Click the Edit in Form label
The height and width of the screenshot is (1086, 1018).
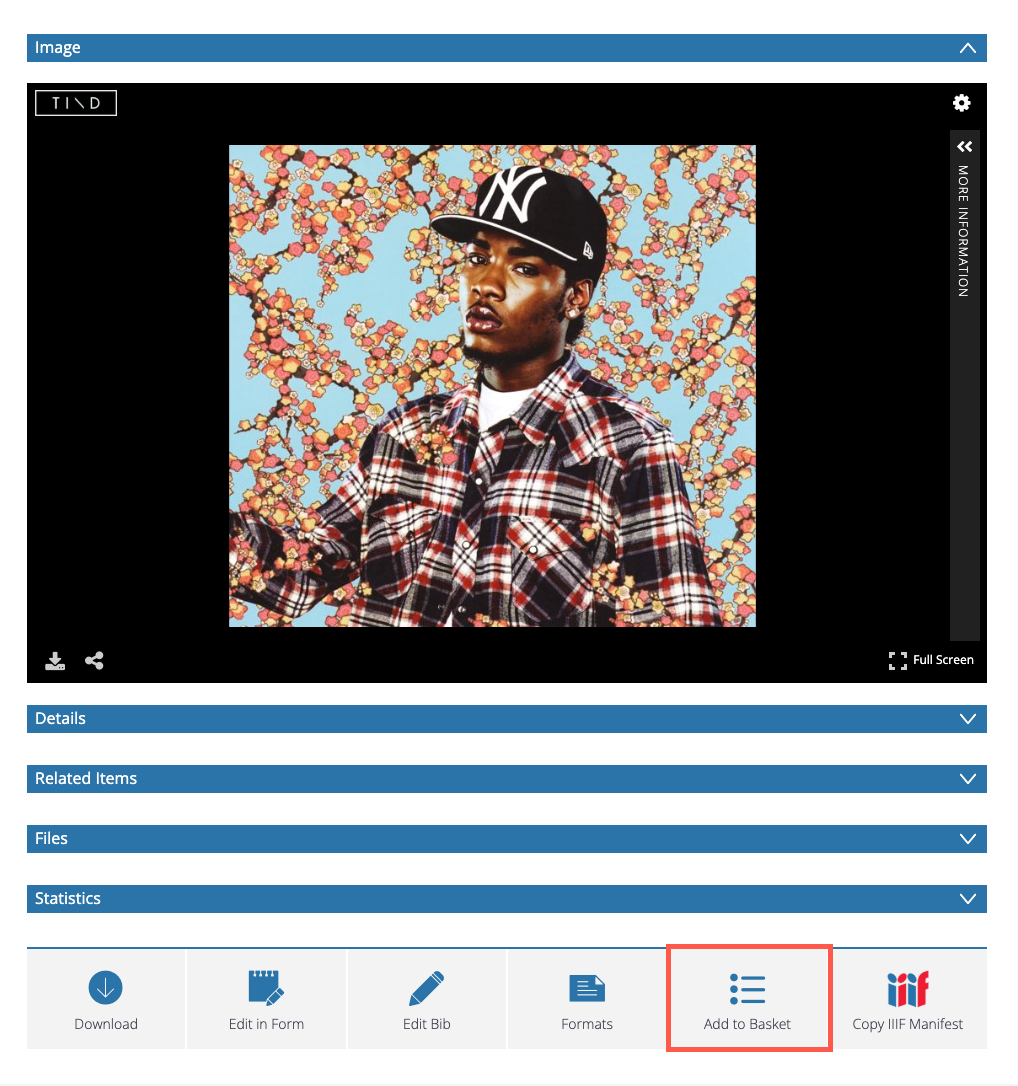267,1024
